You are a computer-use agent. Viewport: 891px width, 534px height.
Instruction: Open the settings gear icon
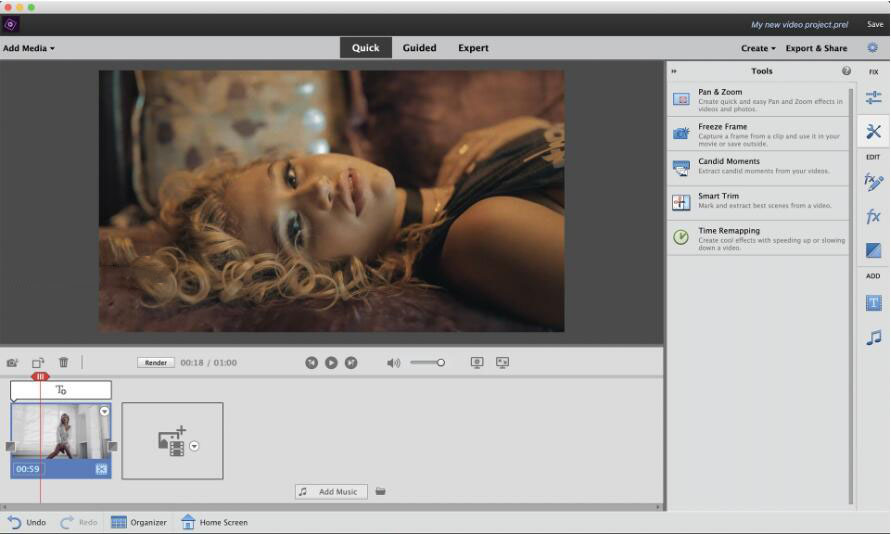(872, 48)
